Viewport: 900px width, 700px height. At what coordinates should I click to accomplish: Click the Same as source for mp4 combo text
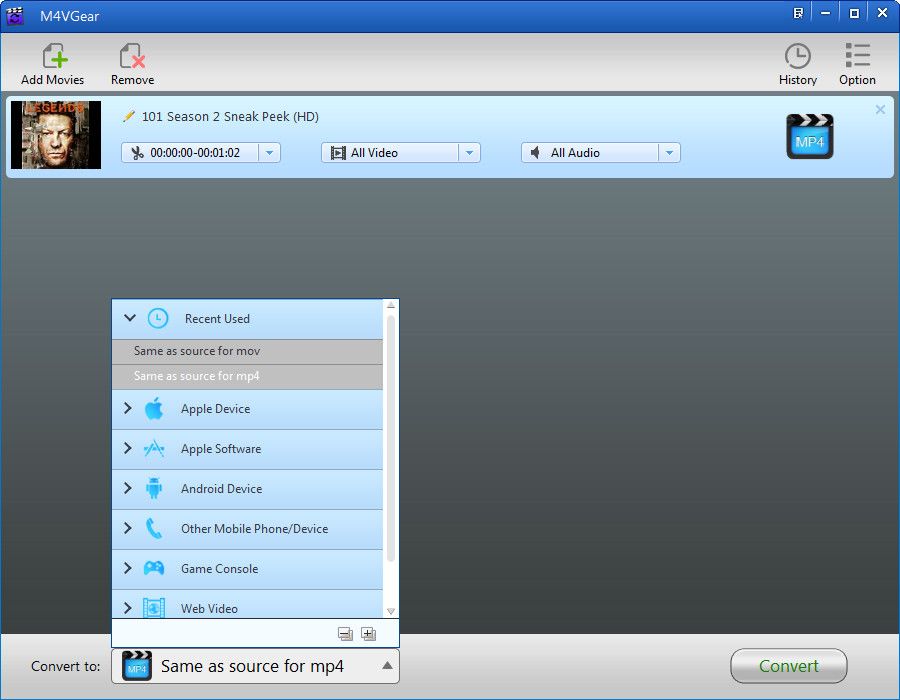[252, 666]
